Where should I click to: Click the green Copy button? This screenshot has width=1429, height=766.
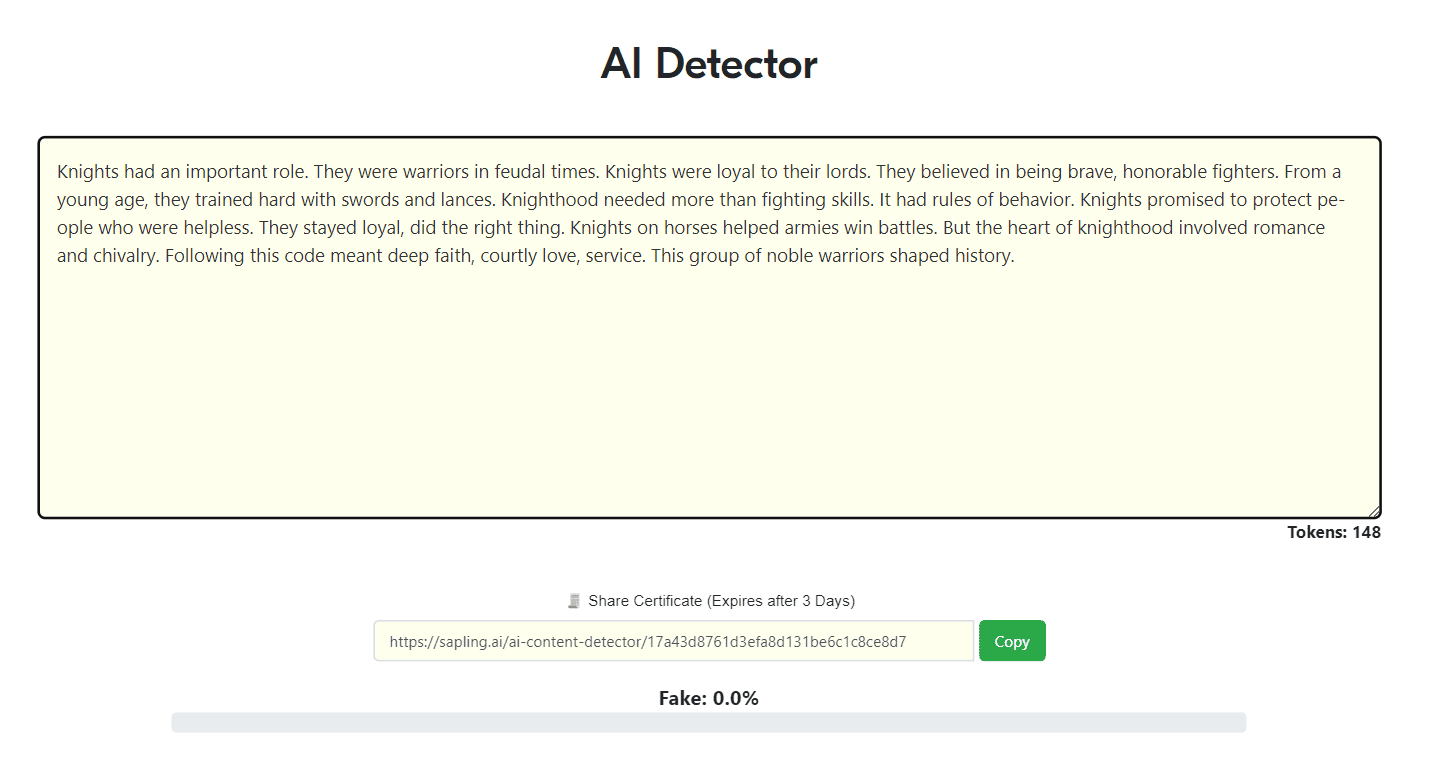(1012, 641)
